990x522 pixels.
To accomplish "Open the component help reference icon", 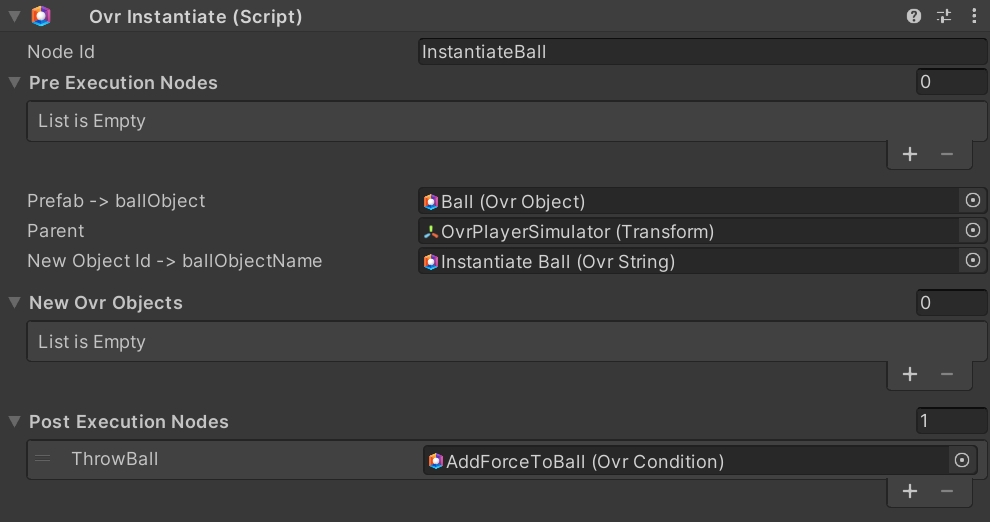I will [914, 16].
